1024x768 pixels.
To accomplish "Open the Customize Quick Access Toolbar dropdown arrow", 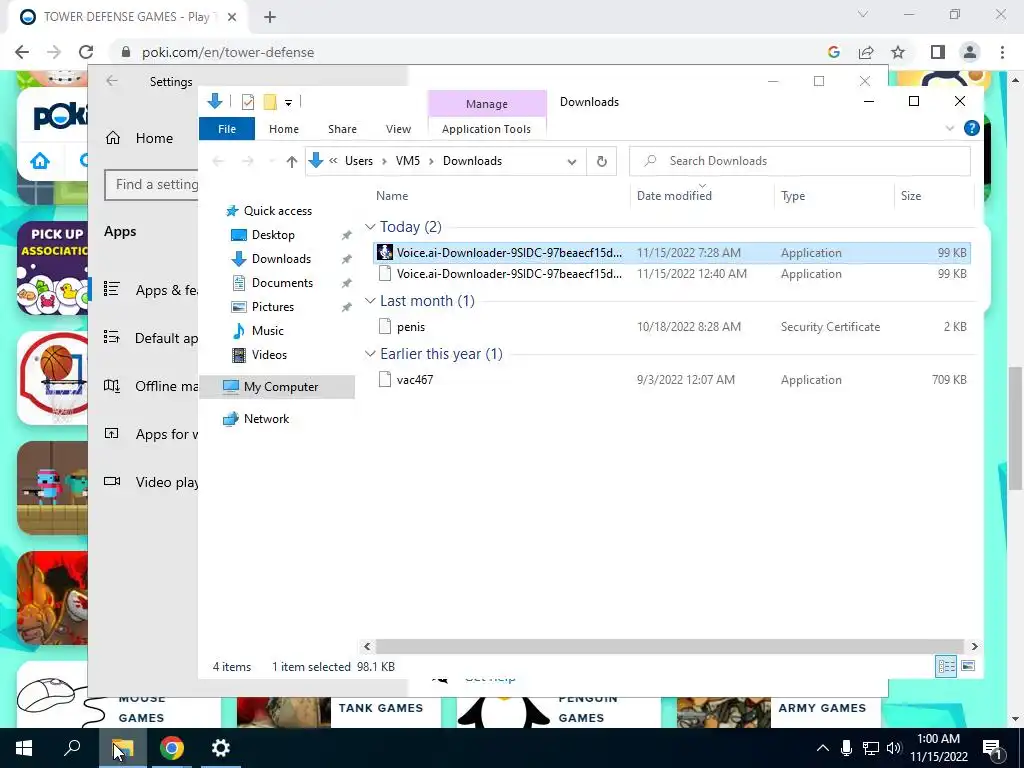I will (x=288, y=103).
